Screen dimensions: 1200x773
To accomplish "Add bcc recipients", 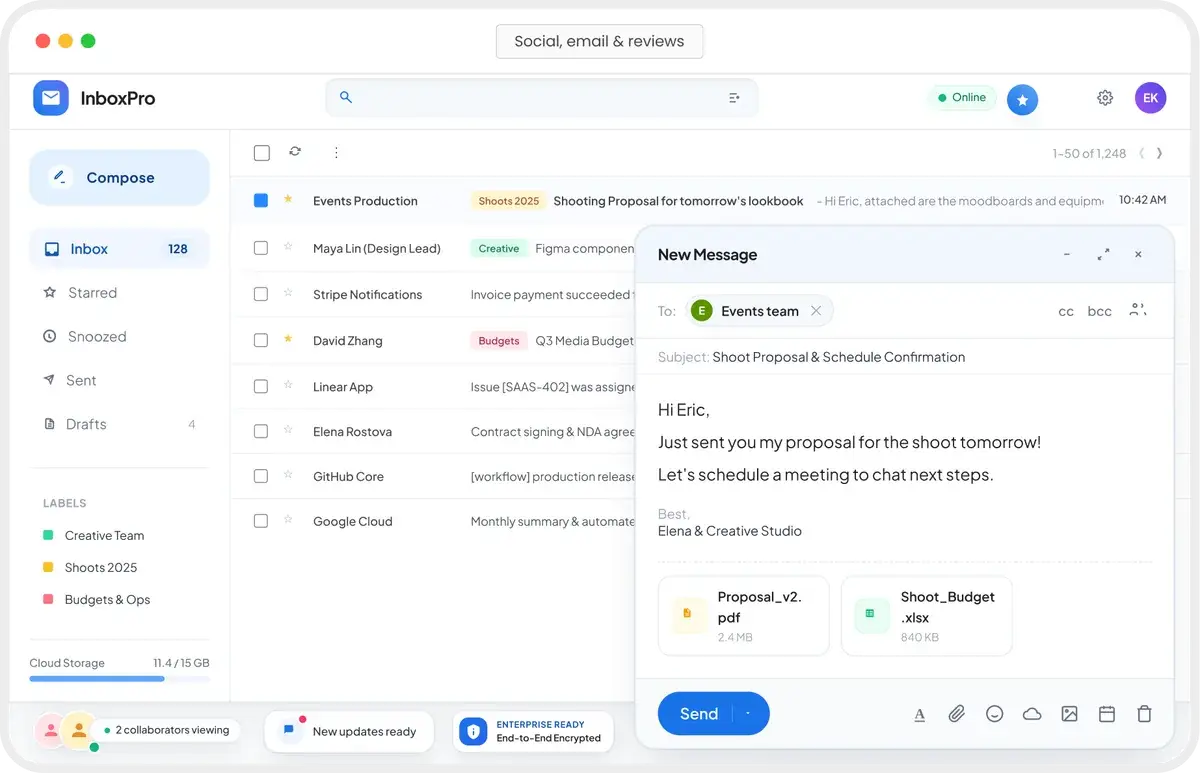I will click(1100, 311).
